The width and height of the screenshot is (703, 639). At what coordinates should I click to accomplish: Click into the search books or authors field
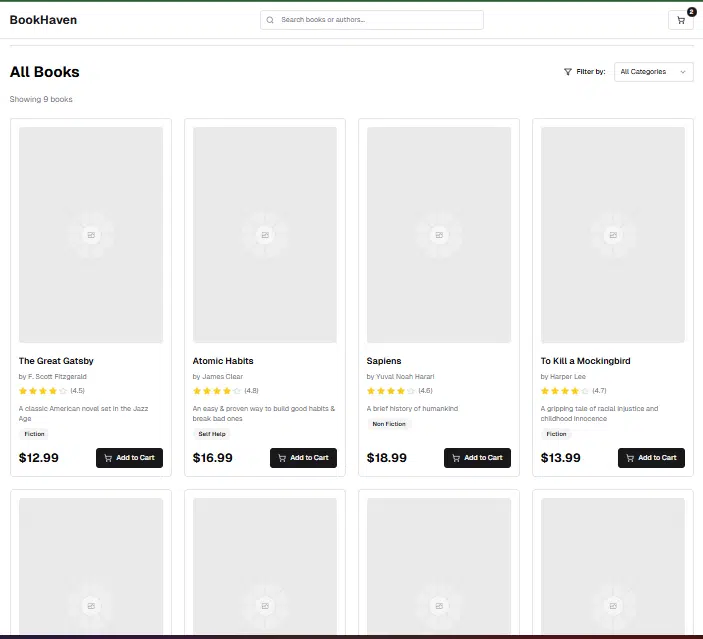[372, 20]
